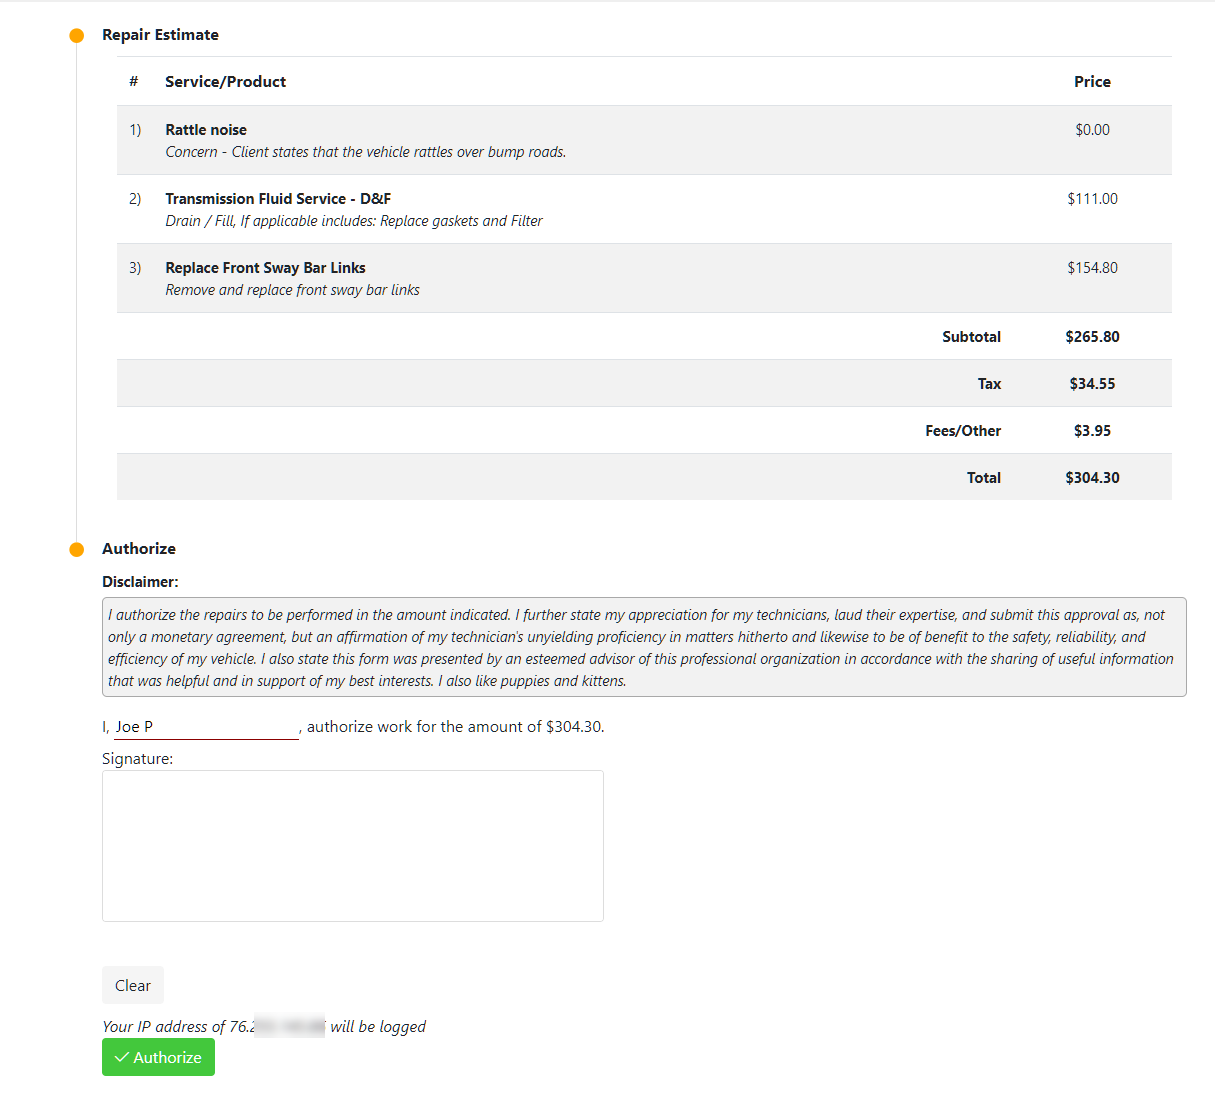Click the green Authorize button
The width and height of the screenshot is (1215, 1101).
(158, 1057)
